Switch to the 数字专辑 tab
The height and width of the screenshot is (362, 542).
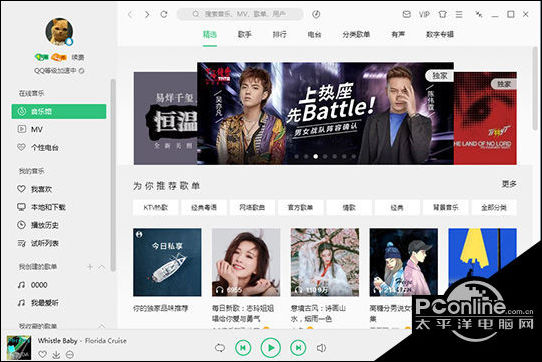pyautogui.click(x=440, y=34)
